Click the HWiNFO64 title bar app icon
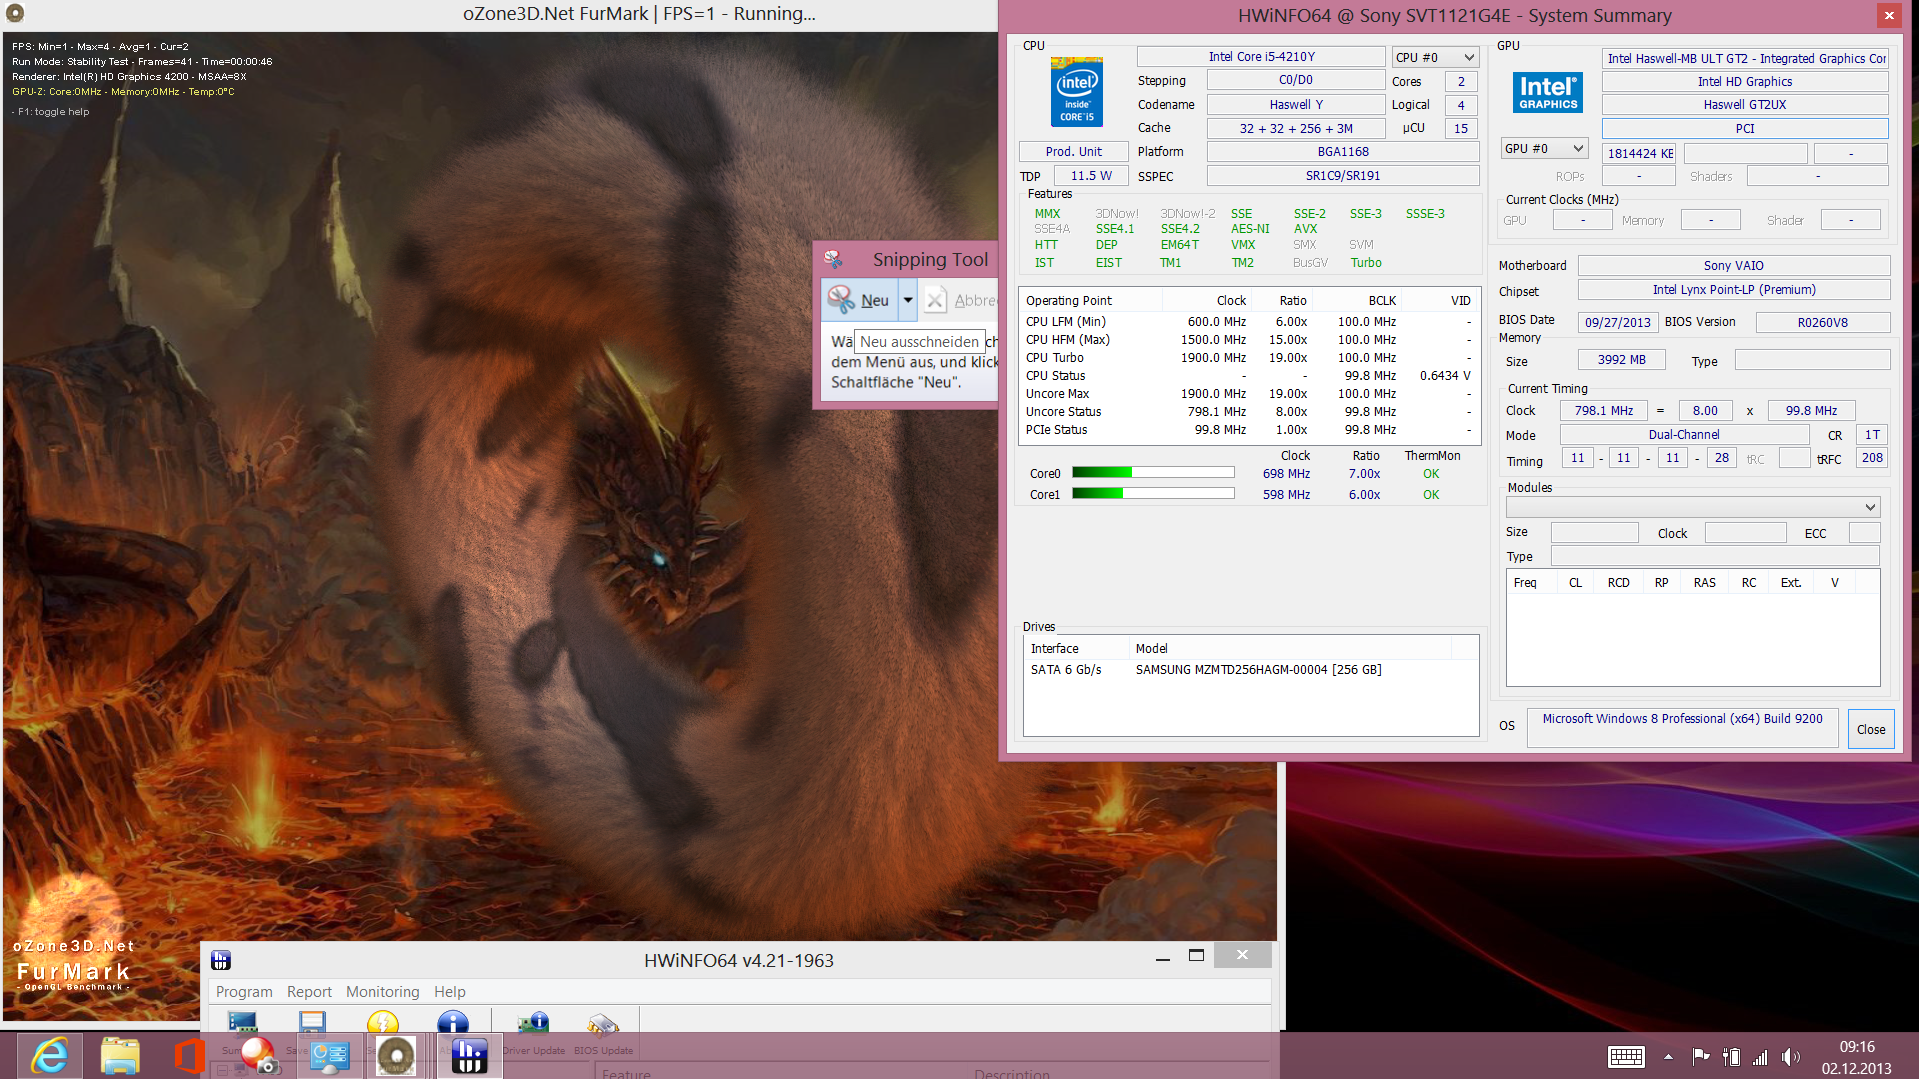Viewport: 1919px width, 1079px height. pos(221,960)
